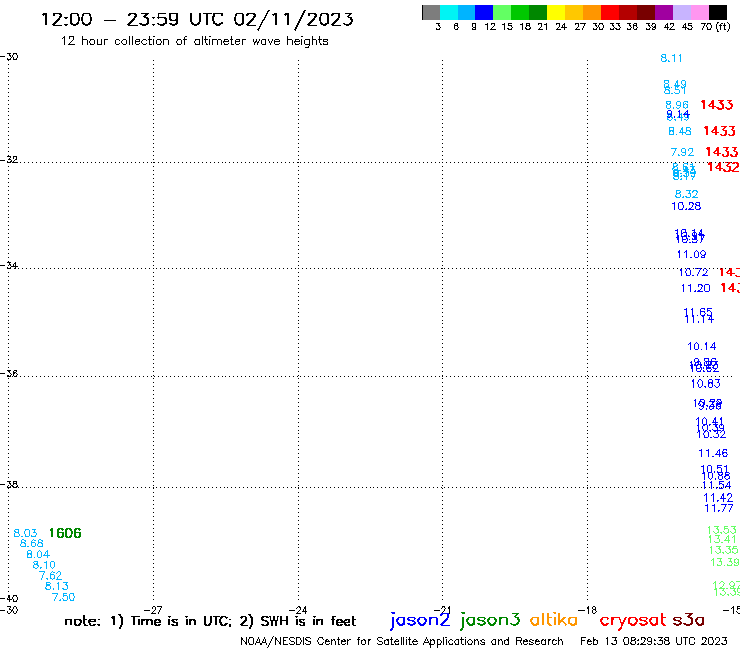This screenshot has height=650, width=740.
Task: Select the altika legend label
Action: coord(554,620)
